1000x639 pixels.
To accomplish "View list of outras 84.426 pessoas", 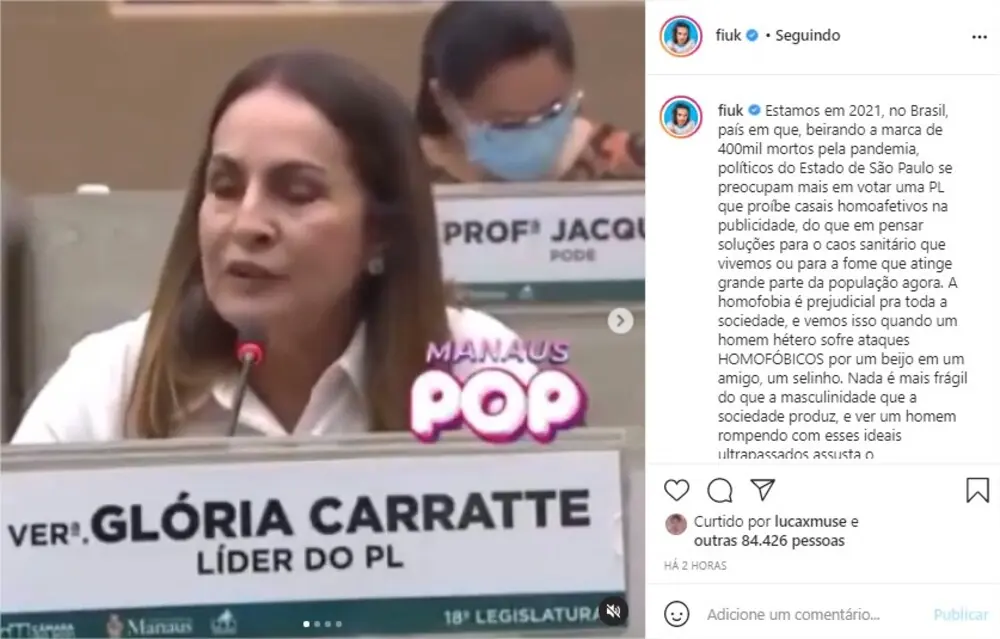I will (x=769, y=541).
